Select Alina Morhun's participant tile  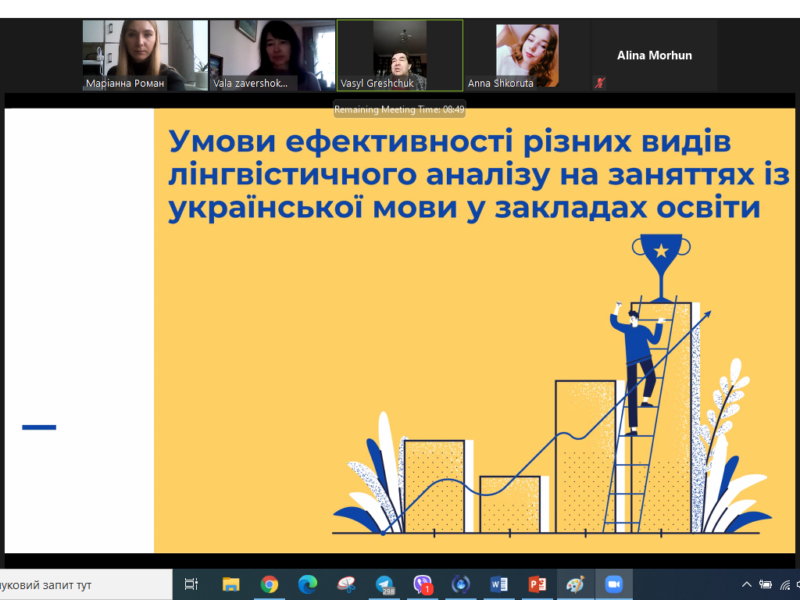click(x=654, y=55)
